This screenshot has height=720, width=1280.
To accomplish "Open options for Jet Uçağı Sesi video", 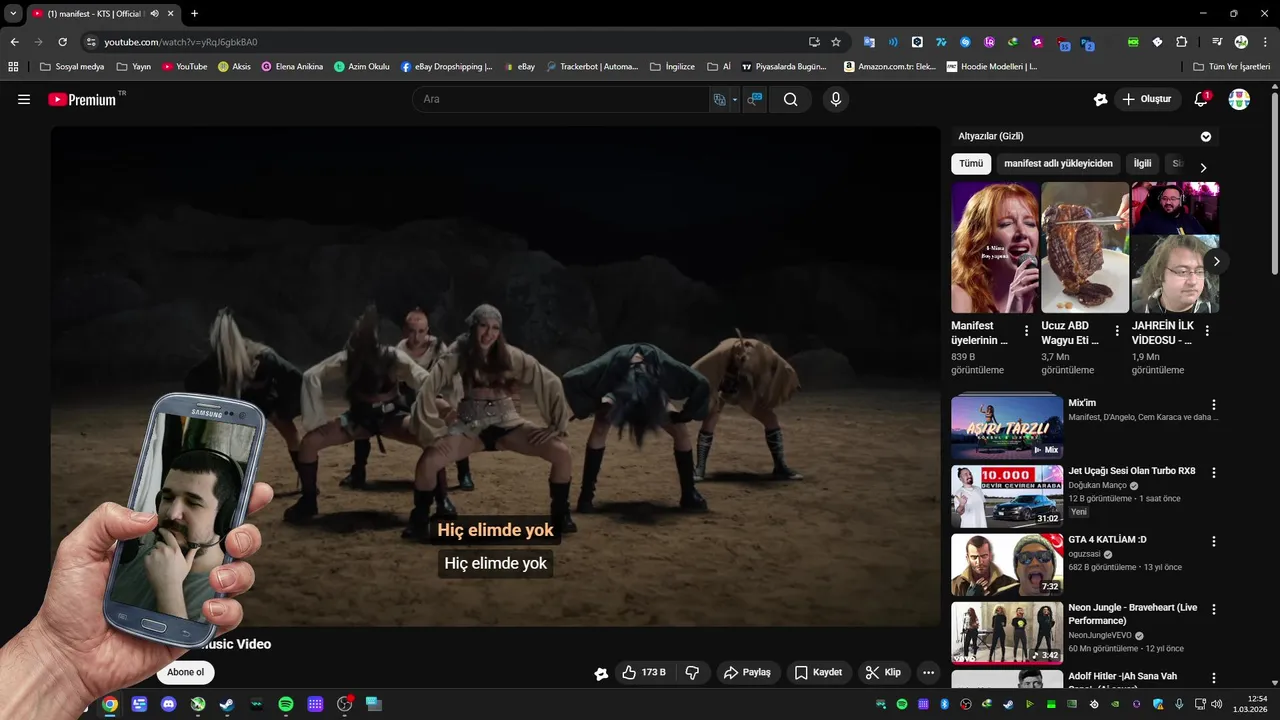I will pyautogui.click(x=1214, y=473).
